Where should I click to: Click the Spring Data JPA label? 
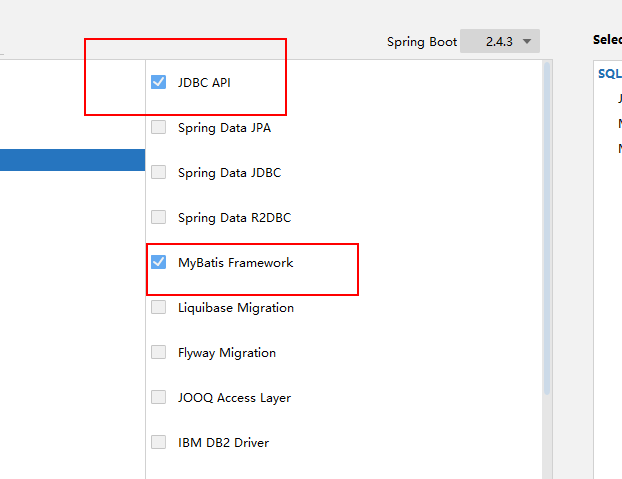tap(224, 127)
